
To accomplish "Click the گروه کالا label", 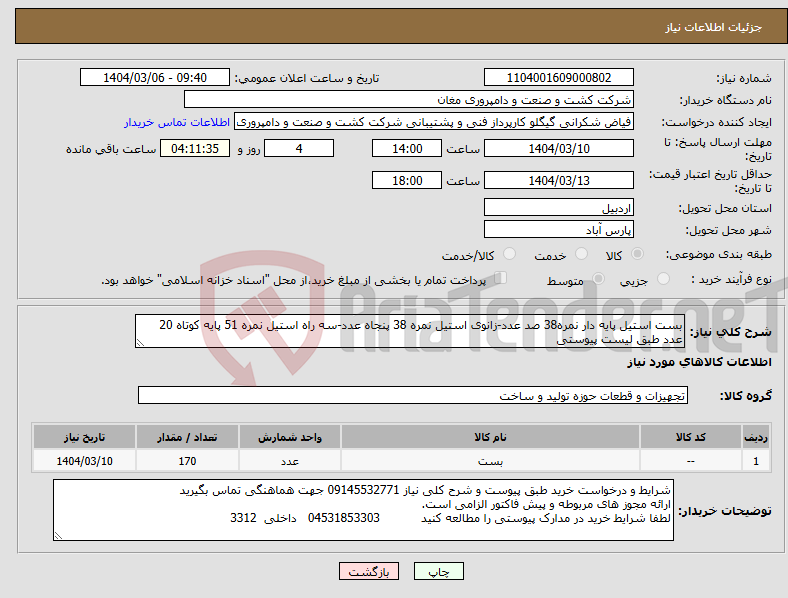I will (746, 396).
